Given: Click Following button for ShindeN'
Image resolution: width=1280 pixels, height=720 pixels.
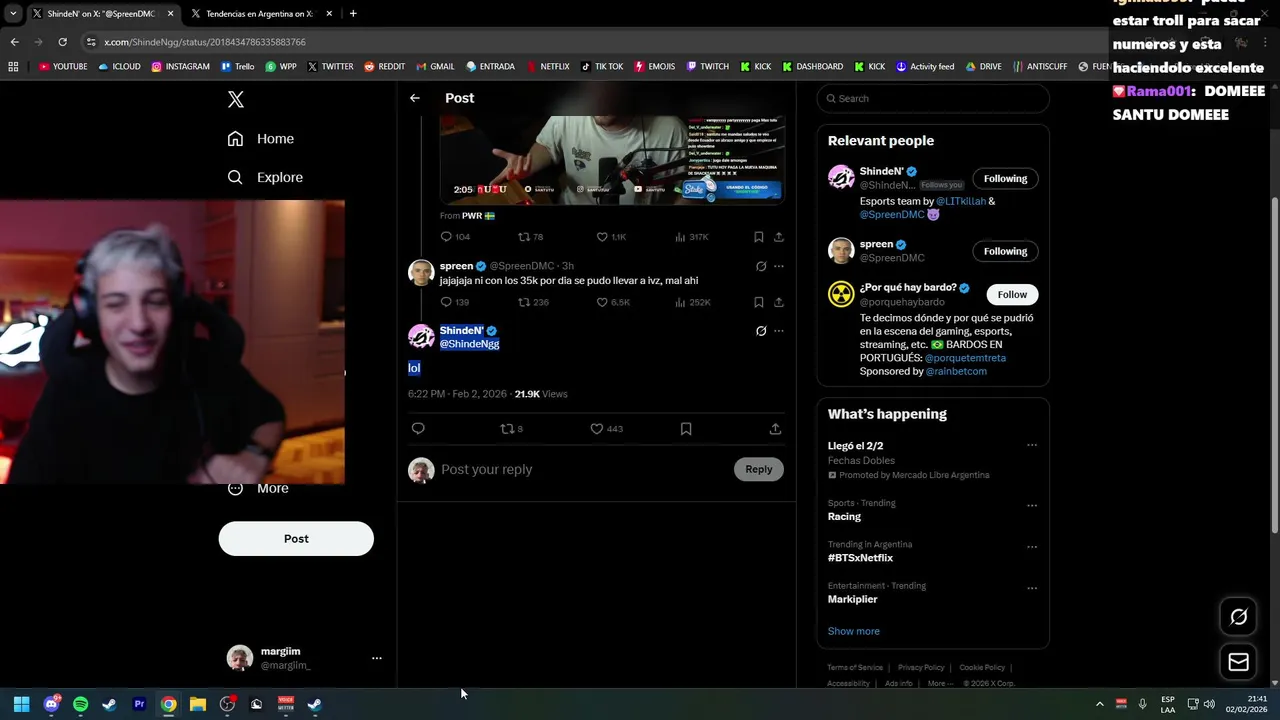Looking at the screenshot, I should tap(1005, 179).
